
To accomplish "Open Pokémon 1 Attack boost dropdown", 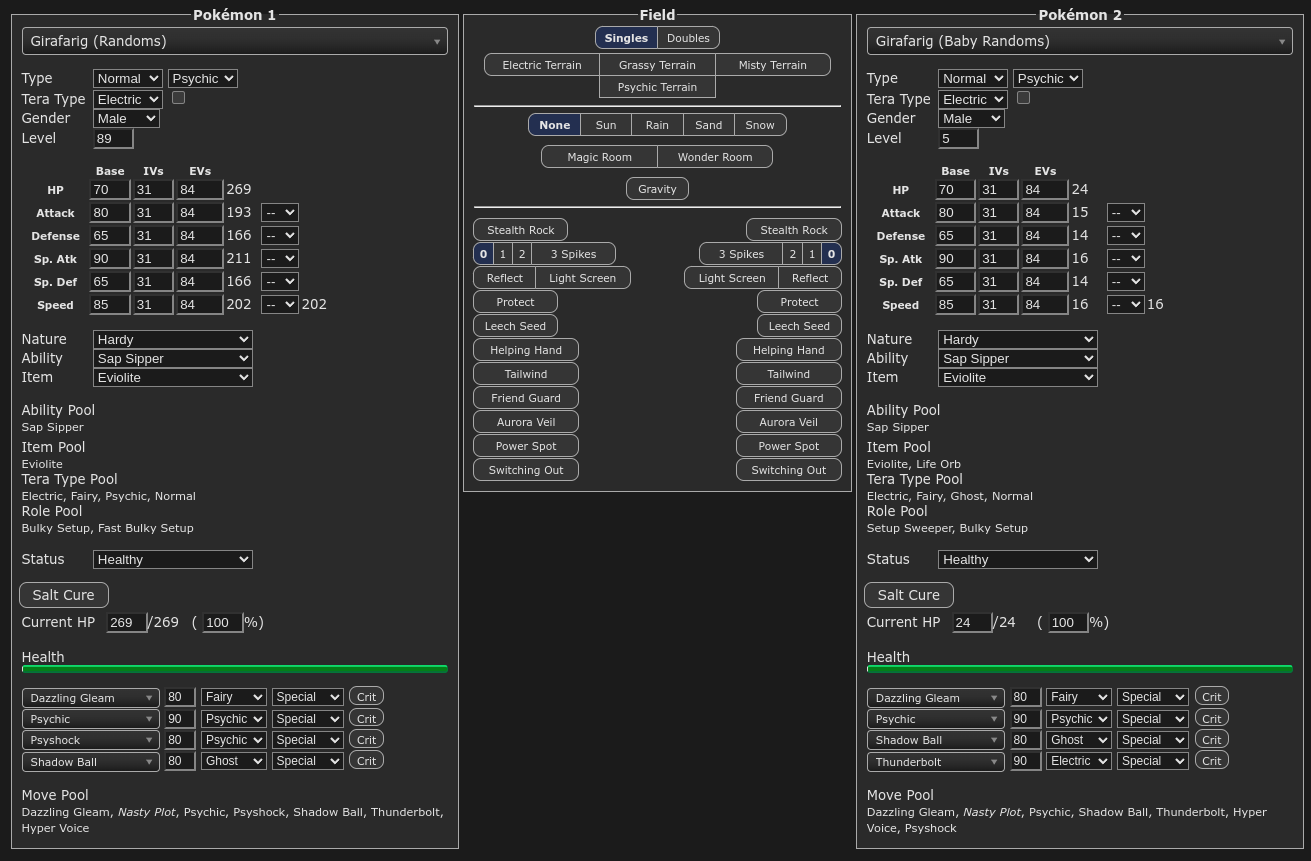I will [280, 213].
